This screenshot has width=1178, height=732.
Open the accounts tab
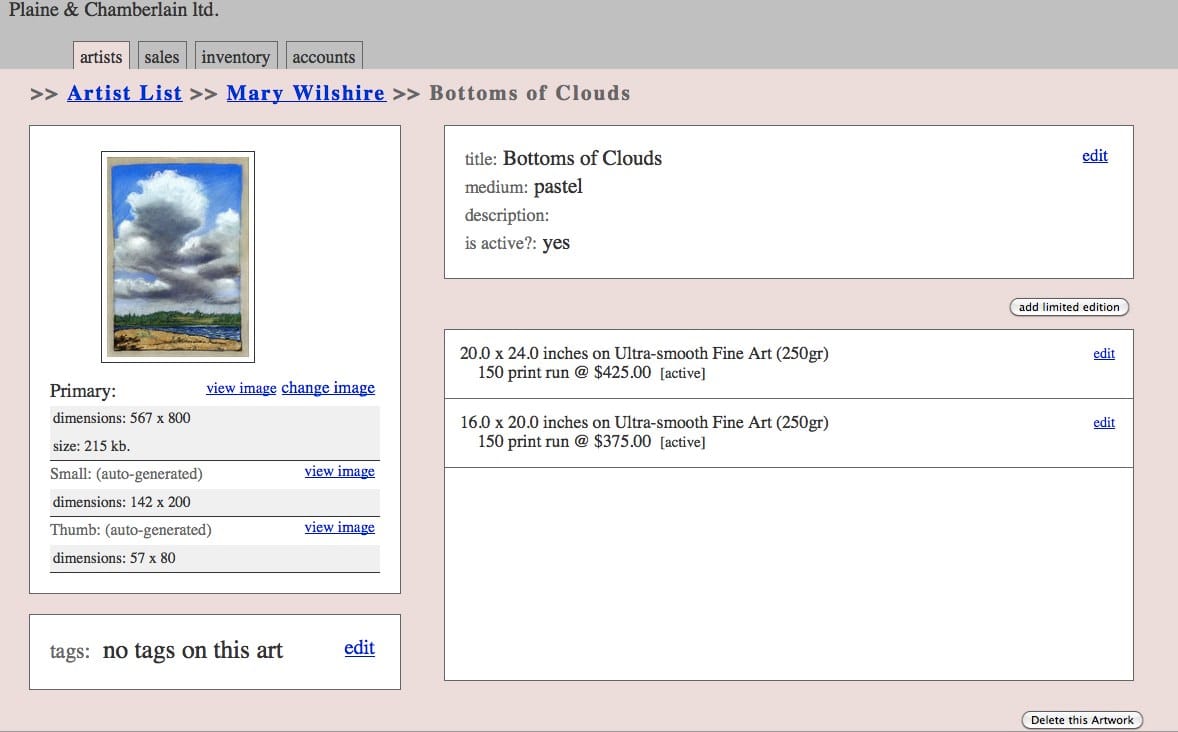pos(323,57)
